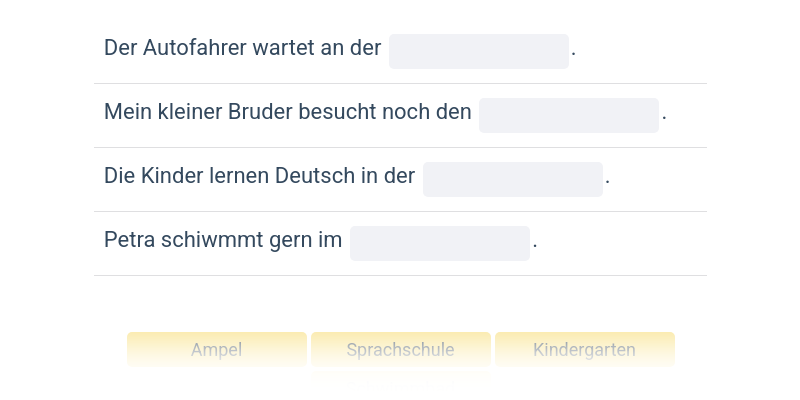
Task: Click the word "Bruder" in second sentence
Action: click(262, 113)
